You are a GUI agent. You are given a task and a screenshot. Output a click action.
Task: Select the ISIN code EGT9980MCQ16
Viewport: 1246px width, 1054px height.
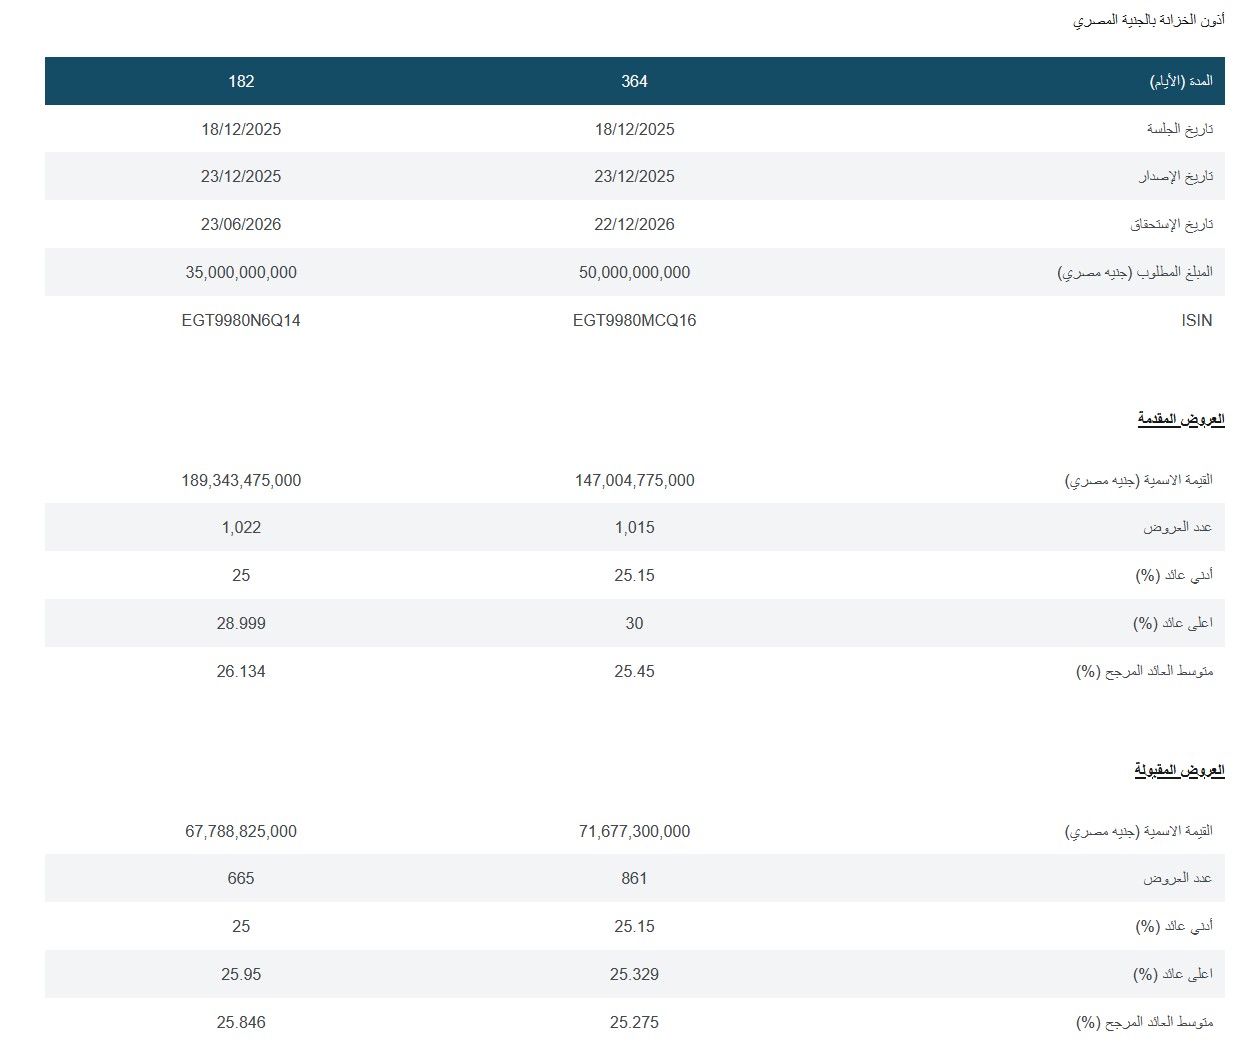[x=634, y=320]
